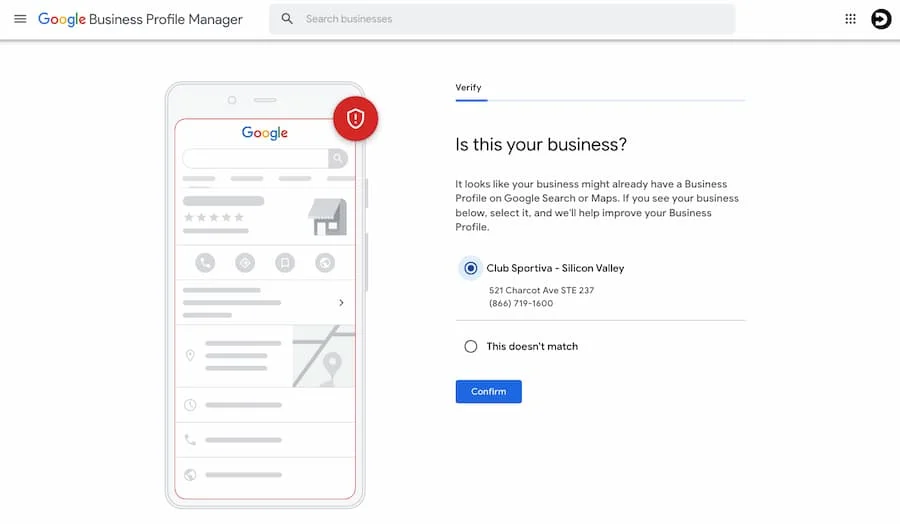Click the "Is this your business?" heading
900x524 pixels.
tap(541, 145)
